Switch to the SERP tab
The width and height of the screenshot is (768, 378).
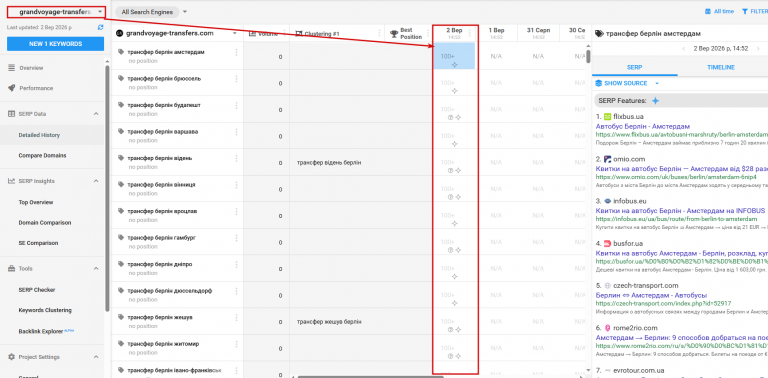click(634, 67)
